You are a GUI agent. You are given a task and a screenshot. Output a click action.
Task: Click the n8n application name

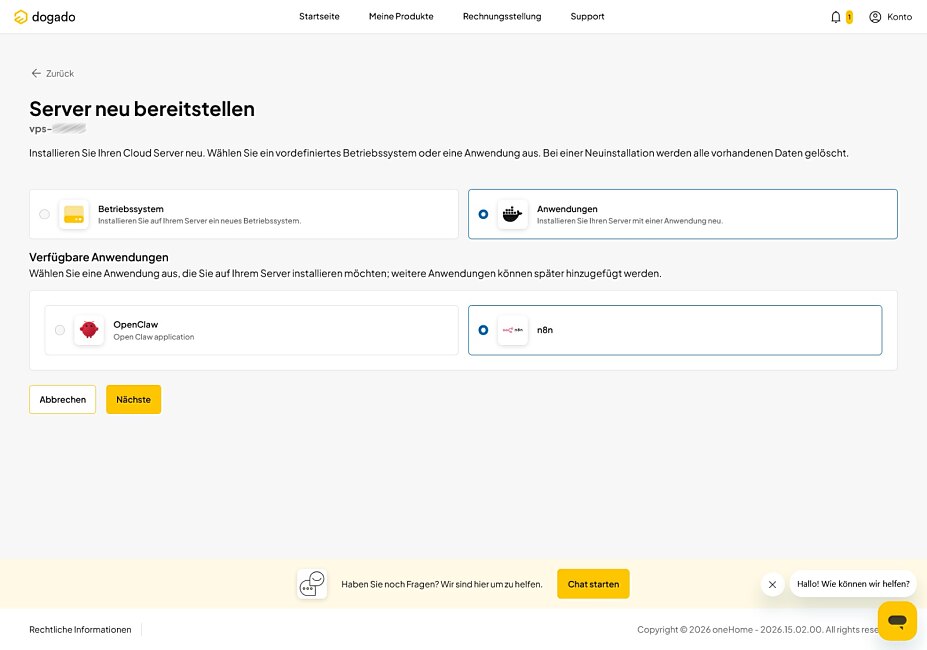pyautogui.click(x=544, y=330)
